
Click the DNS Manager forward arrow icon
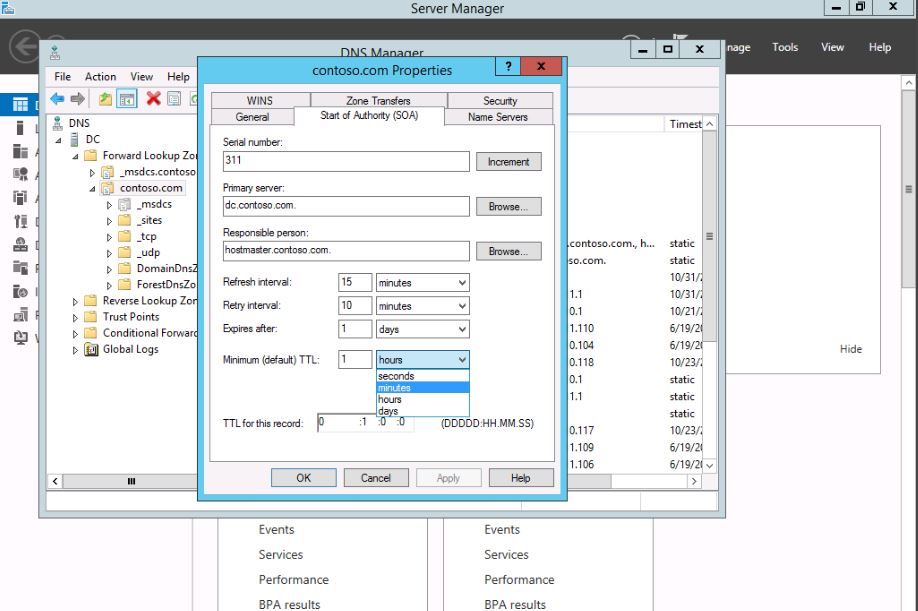coord(77,98)
